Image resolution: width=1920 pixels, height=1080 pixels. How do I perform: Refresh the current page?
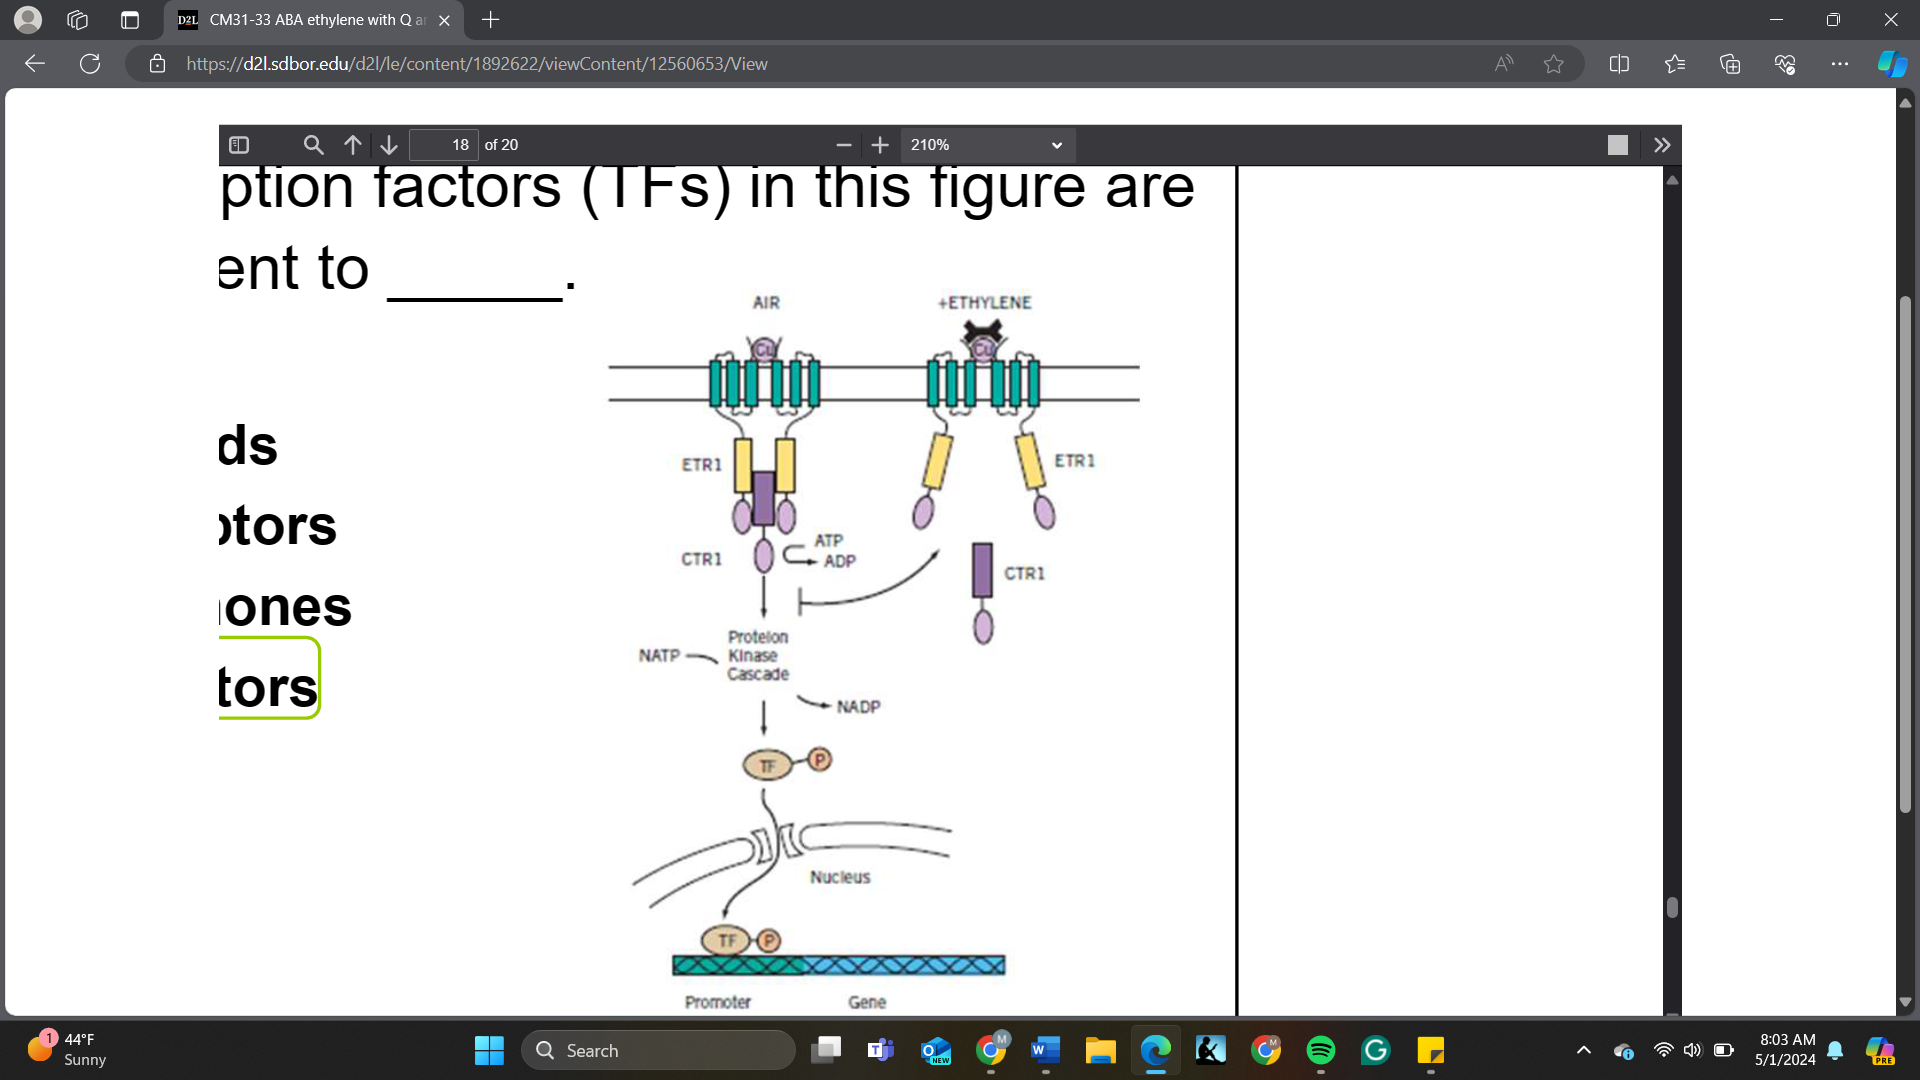point(90,63)
